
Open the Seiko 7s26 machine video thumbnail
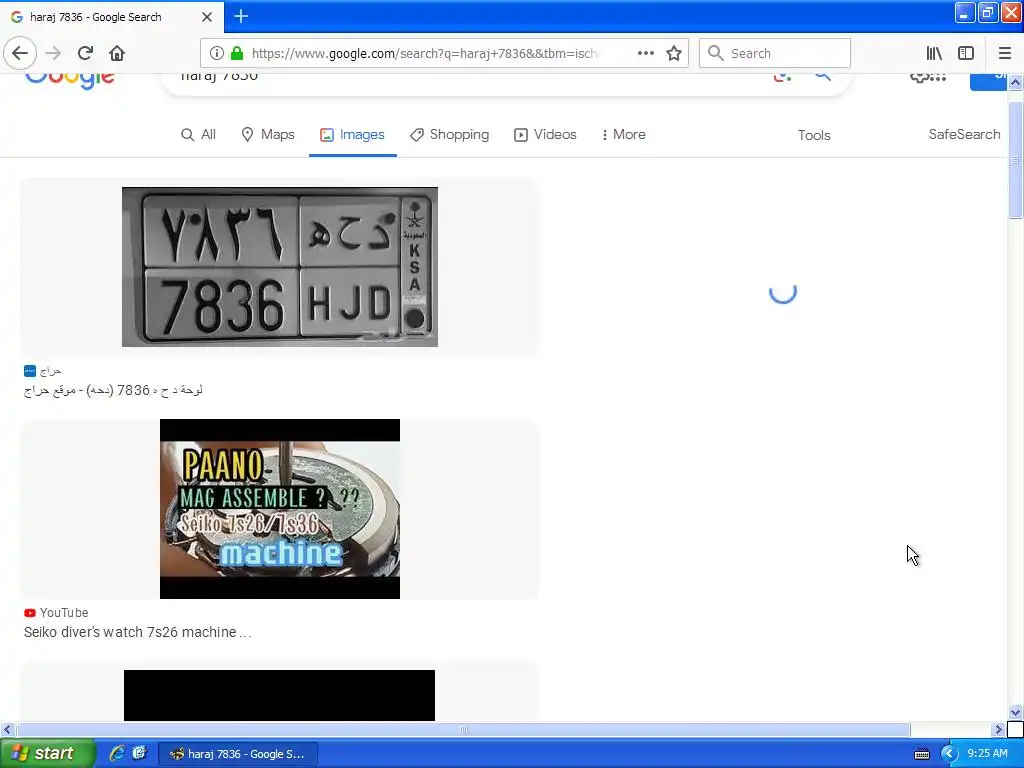pos(280,509)
